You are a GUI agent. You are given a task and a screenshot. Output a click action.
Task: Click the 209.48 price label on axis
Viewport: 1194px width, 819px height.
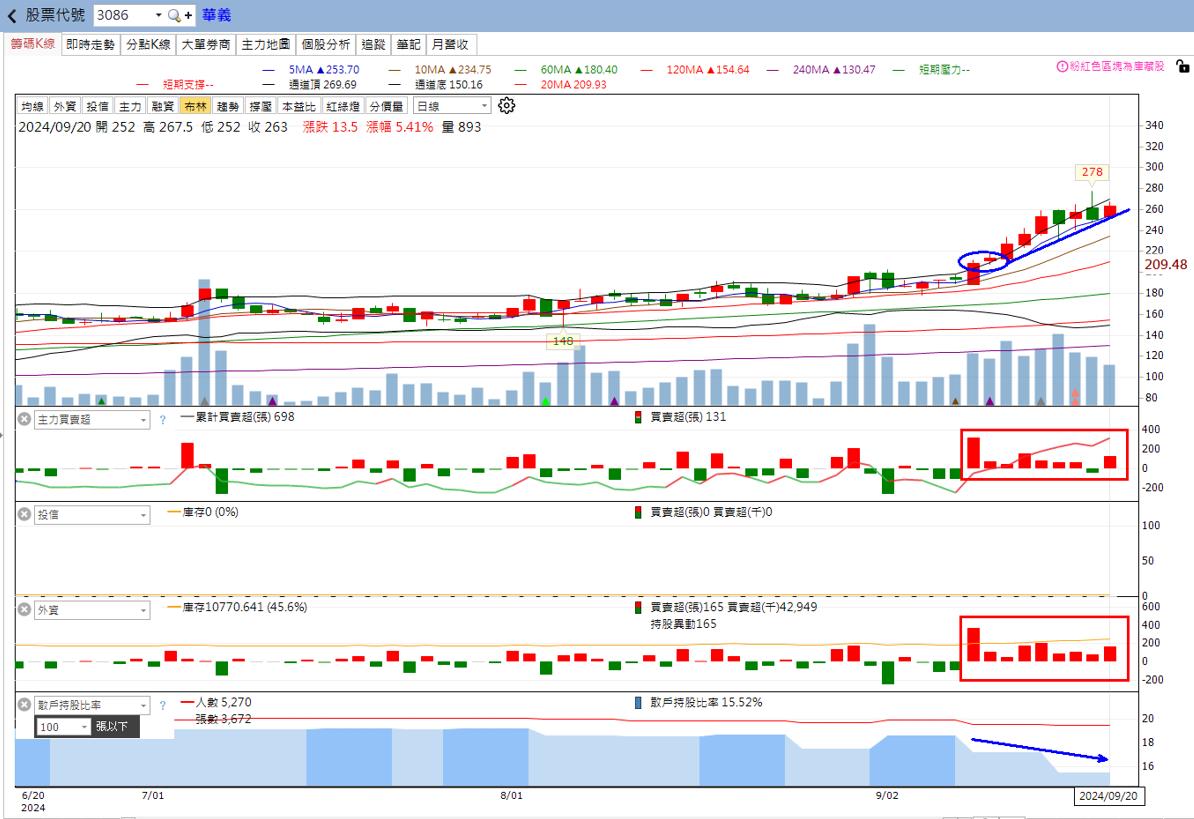pos(1166,265)
